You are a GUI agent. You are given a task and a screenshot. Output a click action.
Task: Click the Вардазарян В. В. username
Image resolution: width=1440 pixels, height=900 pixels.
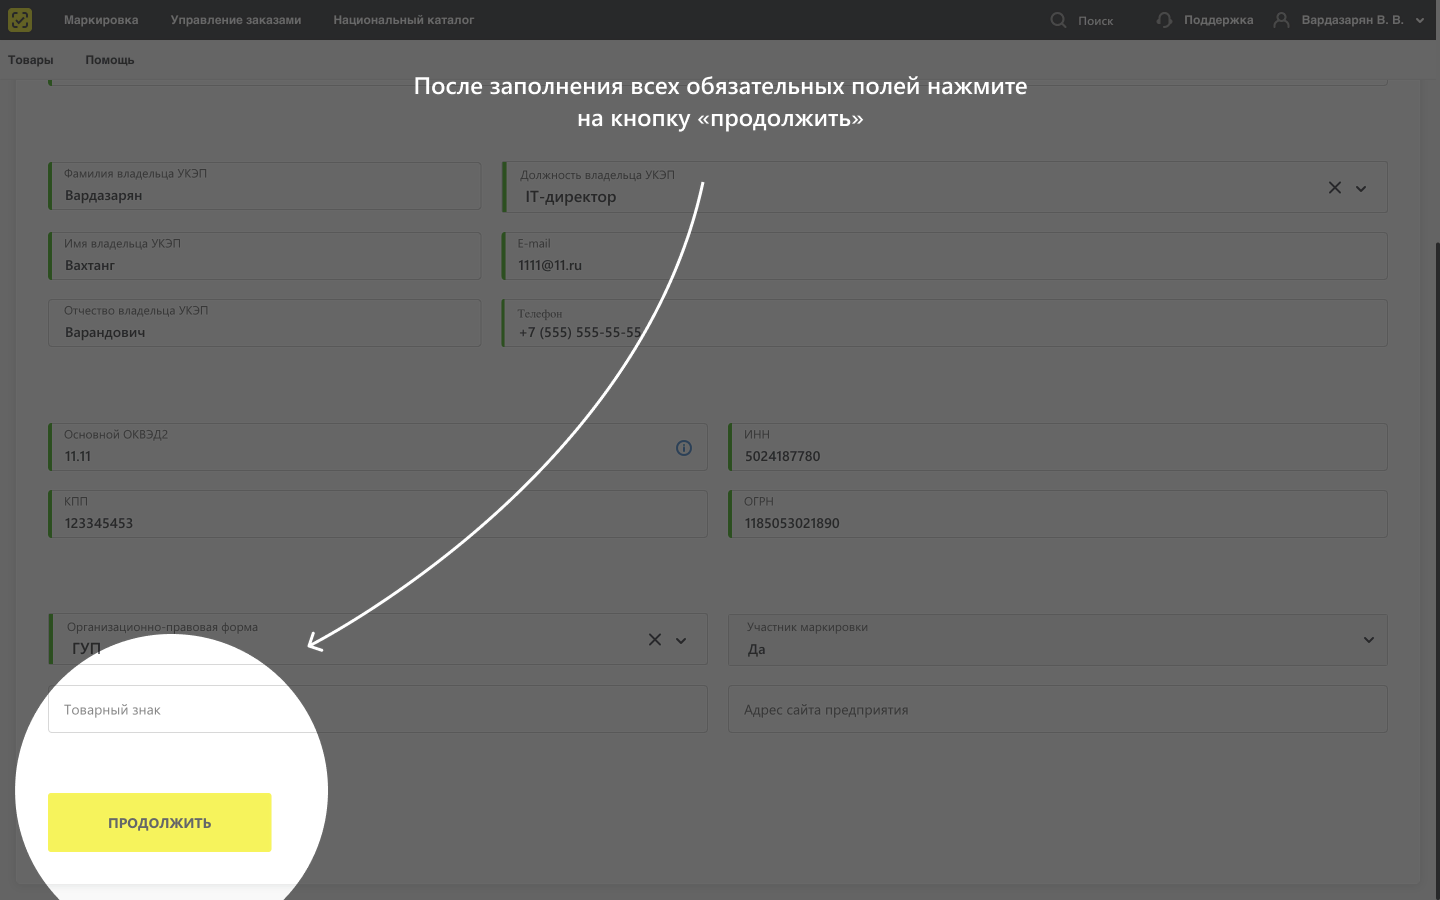(x=1352, y=20)
